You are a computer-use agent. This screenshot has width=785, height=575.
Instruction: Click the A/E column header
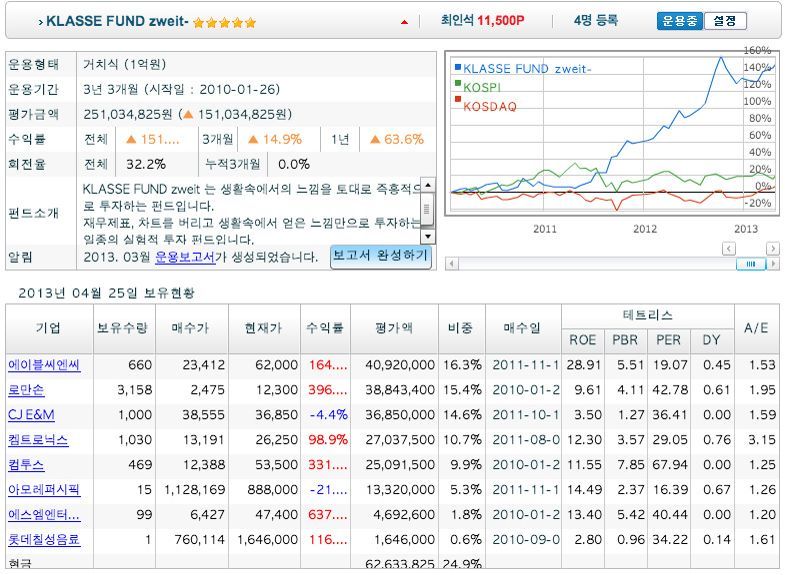756,328
